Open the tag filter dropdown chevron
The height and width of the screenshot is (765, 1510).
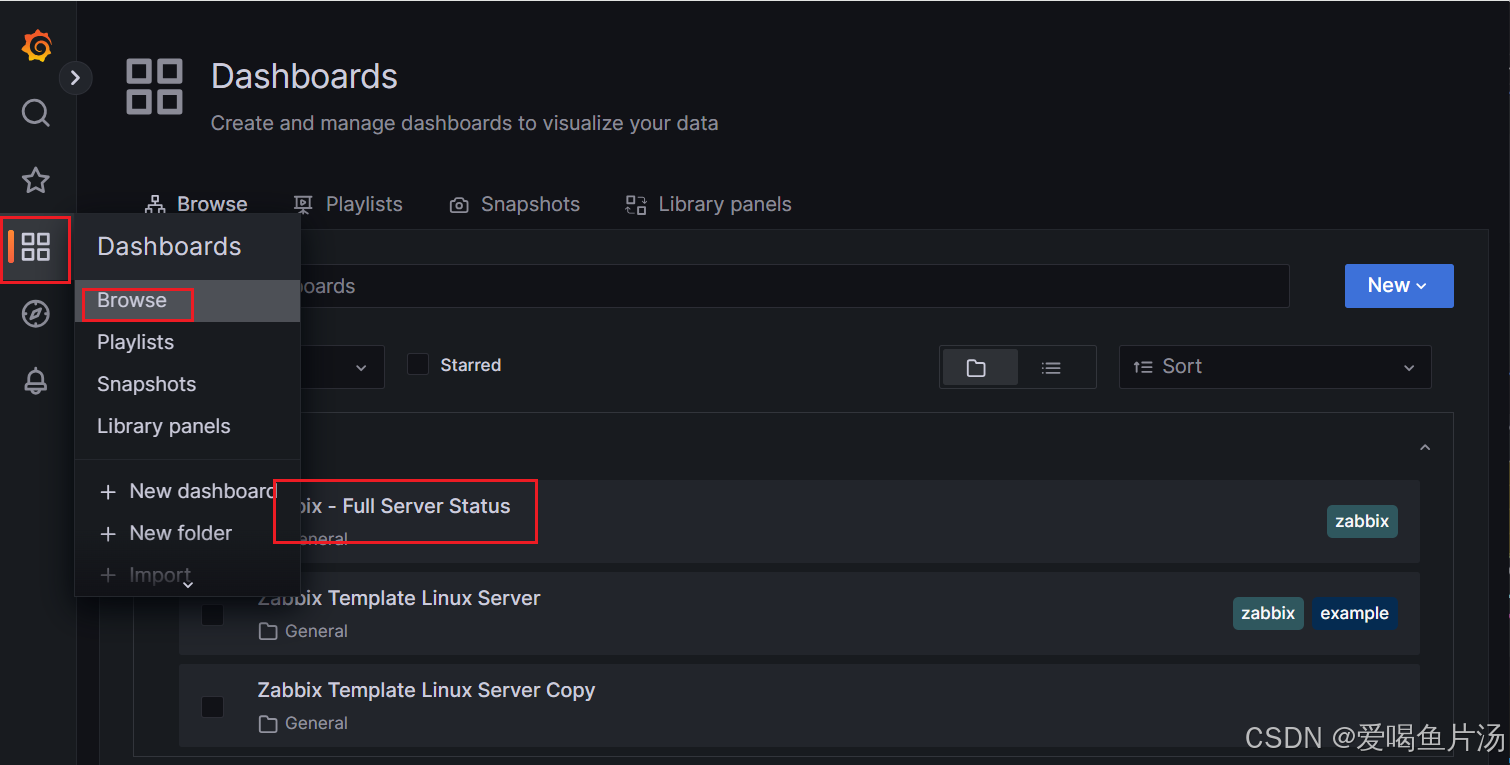[x=361, y=368]
